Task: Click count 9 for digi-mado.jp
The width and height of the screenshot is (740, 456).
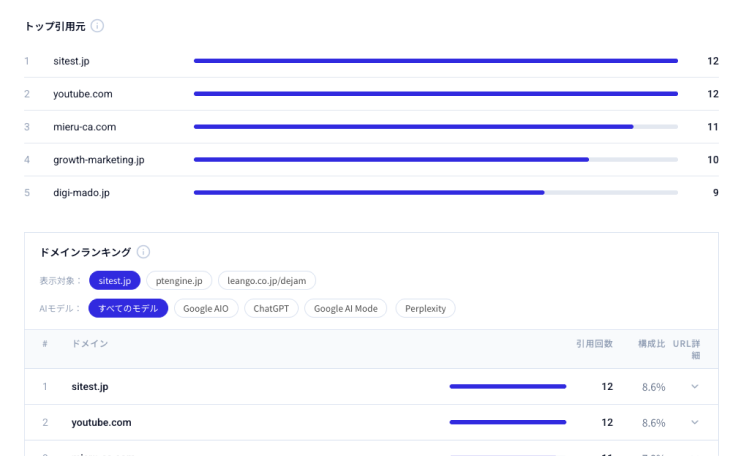Action: (x=715, y=193)
